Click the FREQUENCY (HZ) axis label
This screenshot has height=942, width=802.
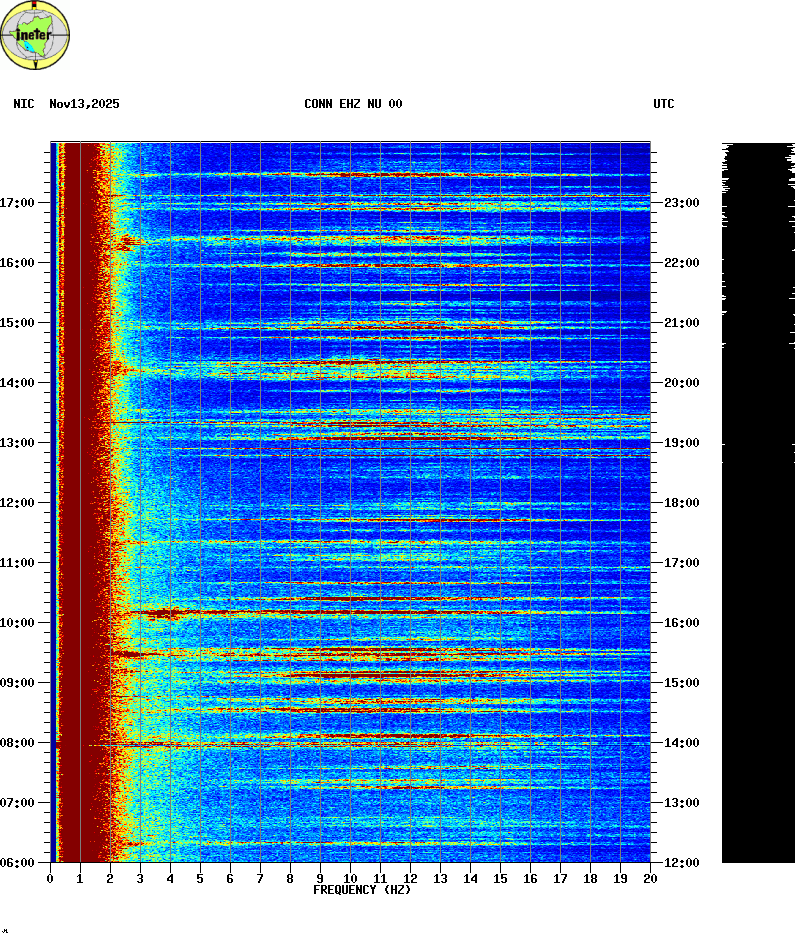[362, 890]
